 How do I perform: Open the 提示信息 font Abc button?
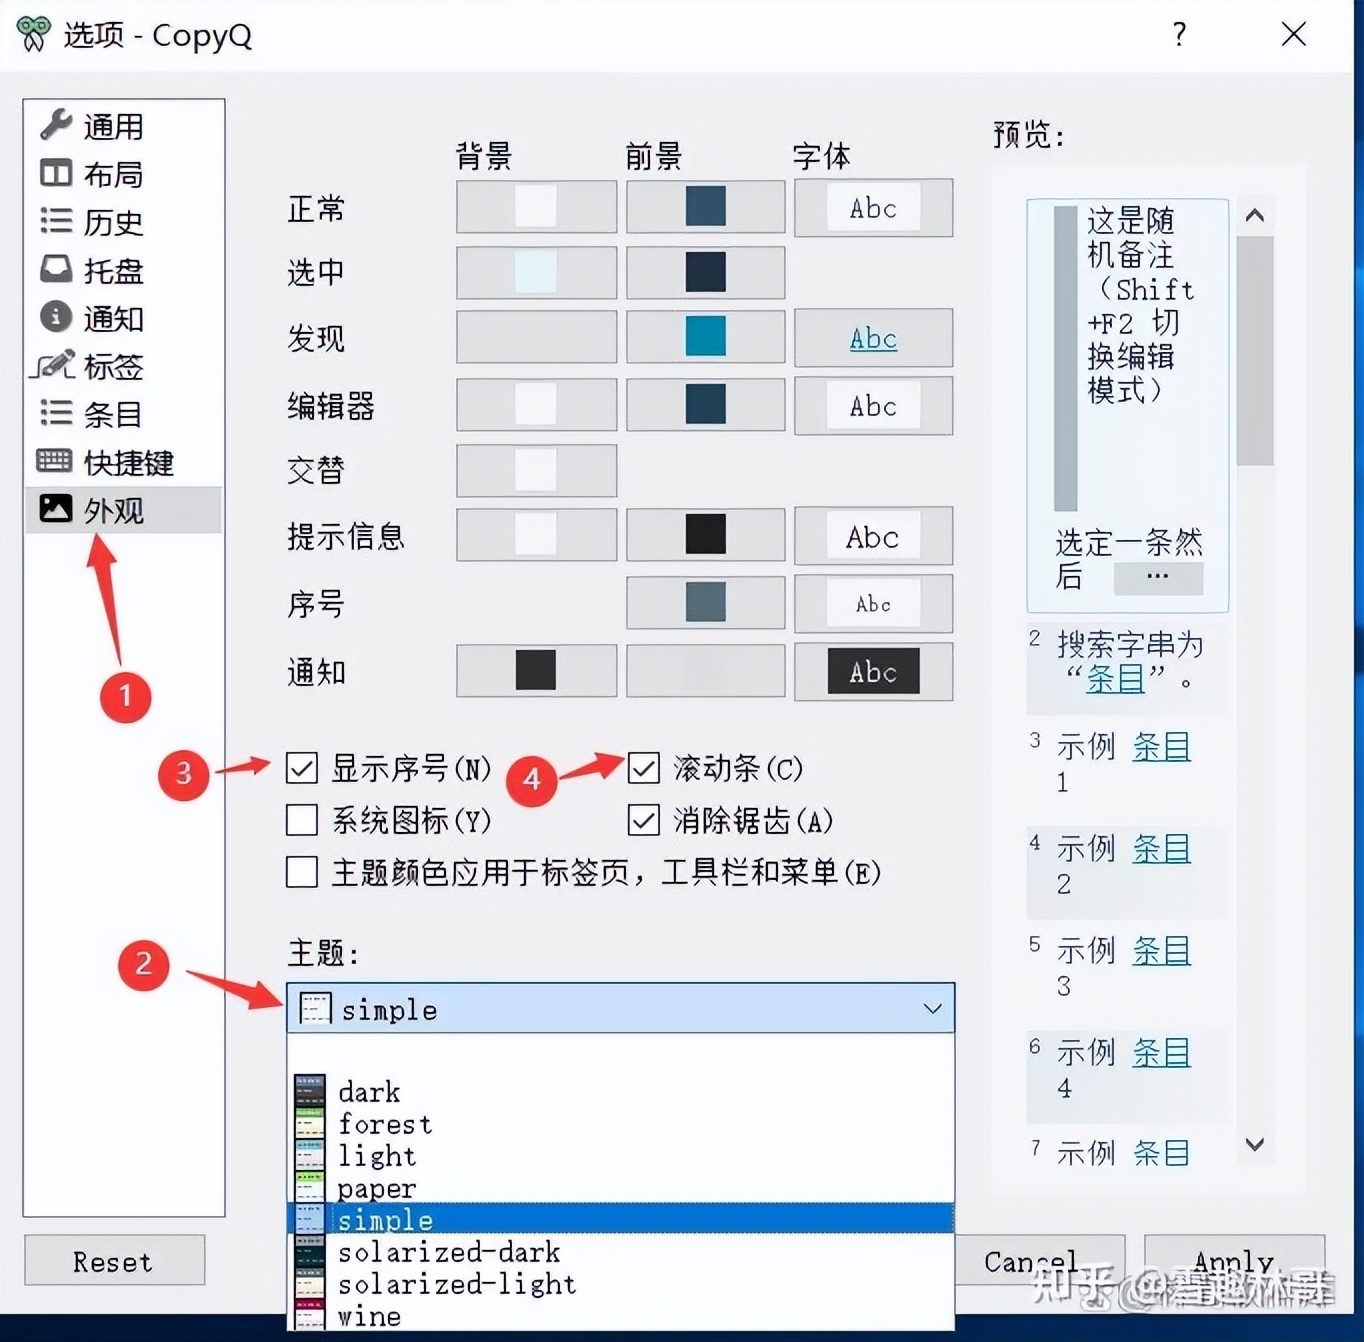[873, 536]
